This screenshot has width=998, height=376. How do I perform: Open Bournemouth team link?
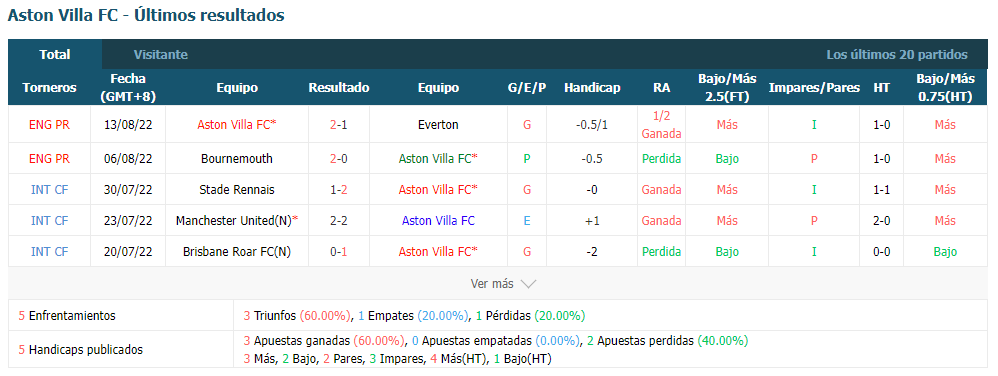[x=236, y=158]
